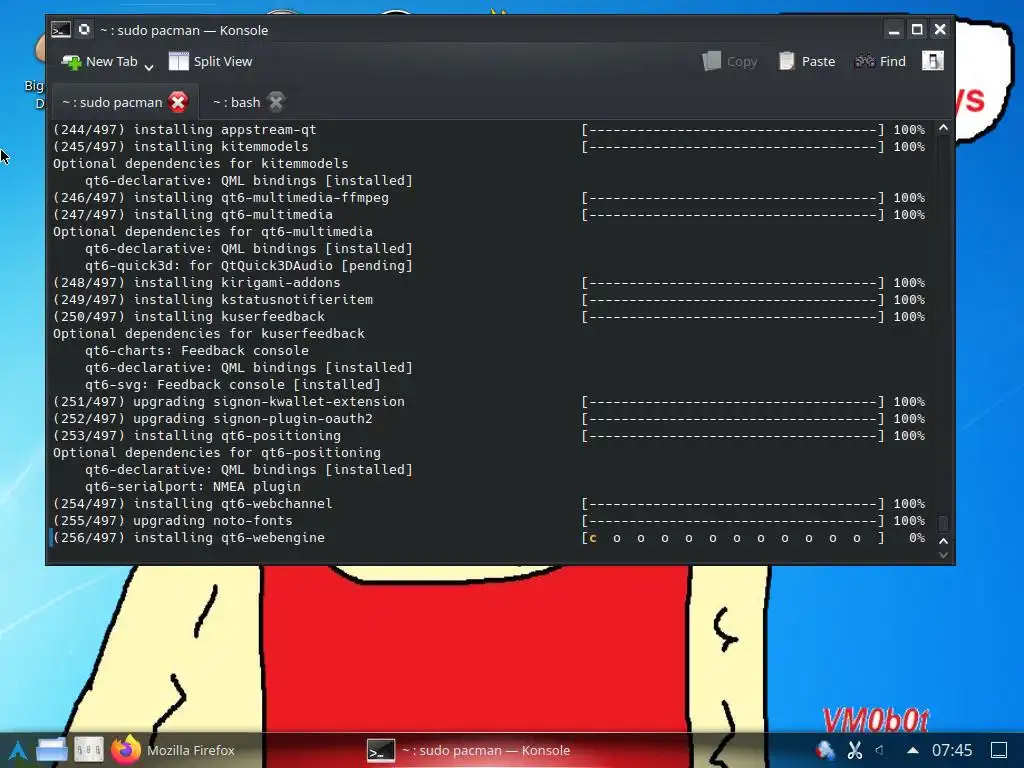Click the 'installing qt6-positioning' line
Image resolution: width=1024 pixels, height=768 pixels.
pos(197,436)
